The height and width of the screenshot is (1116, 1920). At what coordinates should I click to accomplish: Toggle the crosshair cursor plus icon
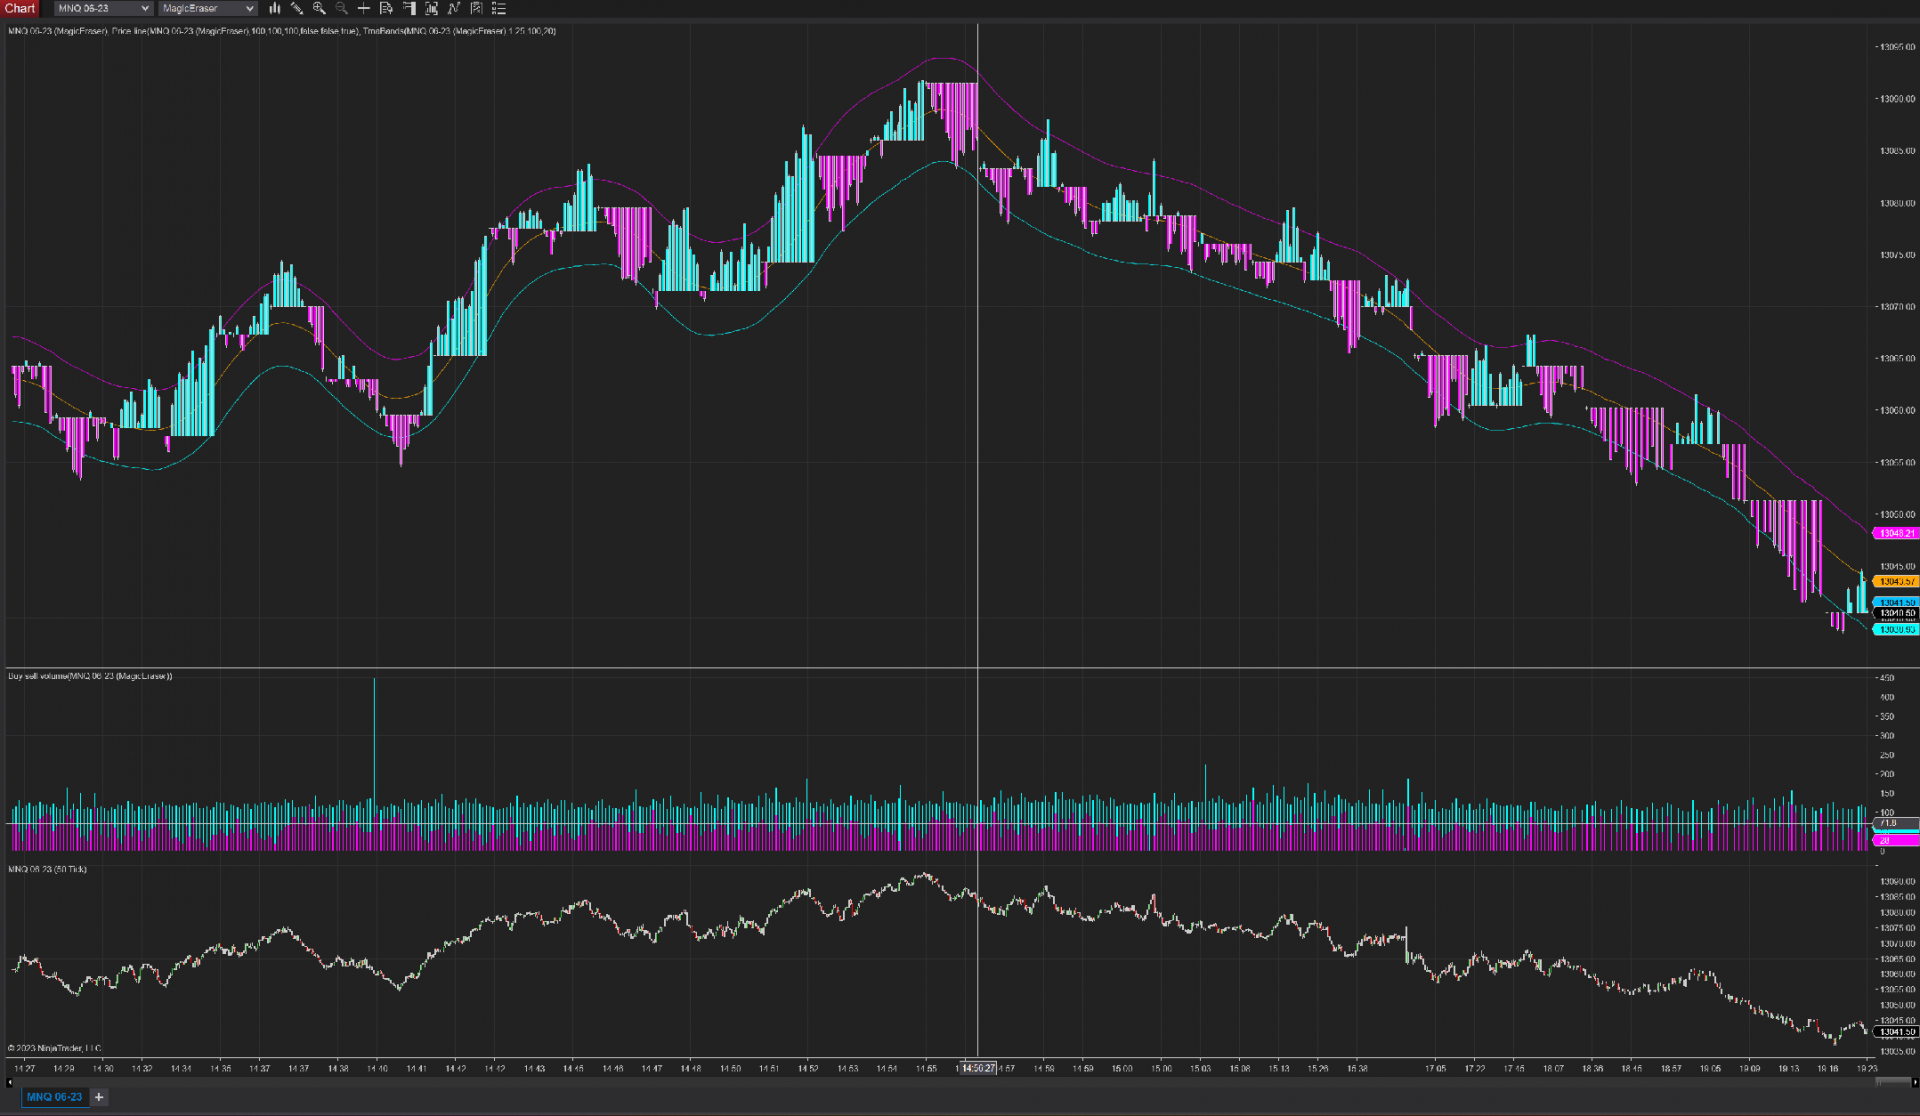[364, 8]
